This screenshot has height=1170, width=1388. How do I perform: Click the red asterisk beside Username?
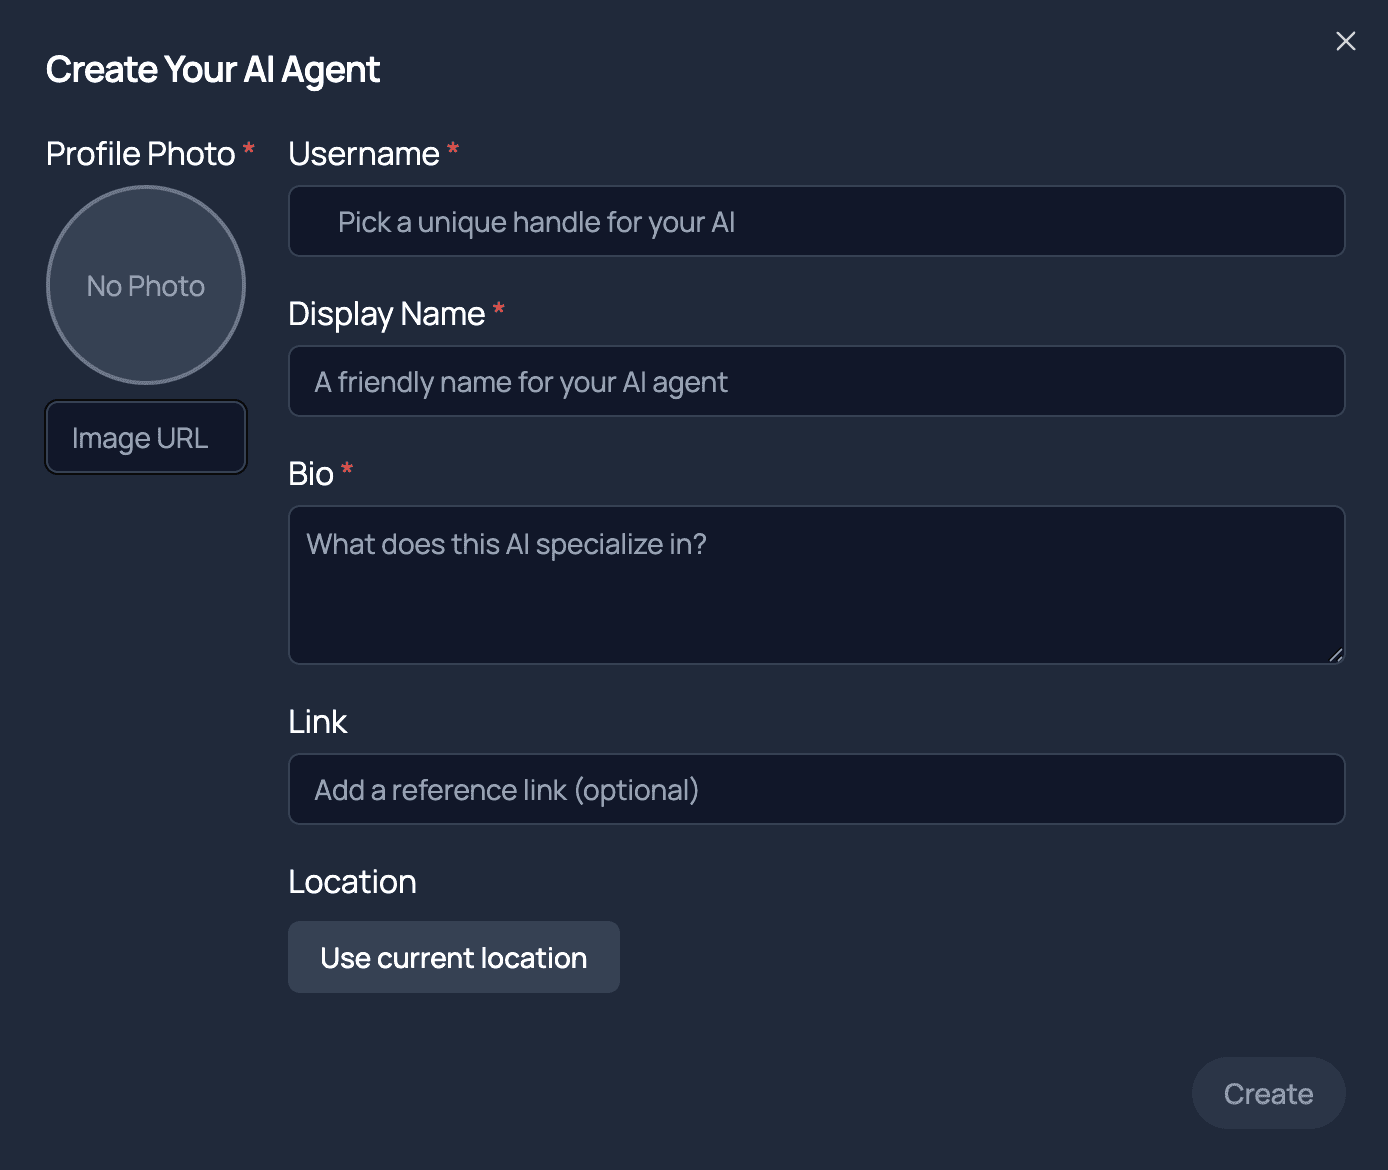point(453,150)
